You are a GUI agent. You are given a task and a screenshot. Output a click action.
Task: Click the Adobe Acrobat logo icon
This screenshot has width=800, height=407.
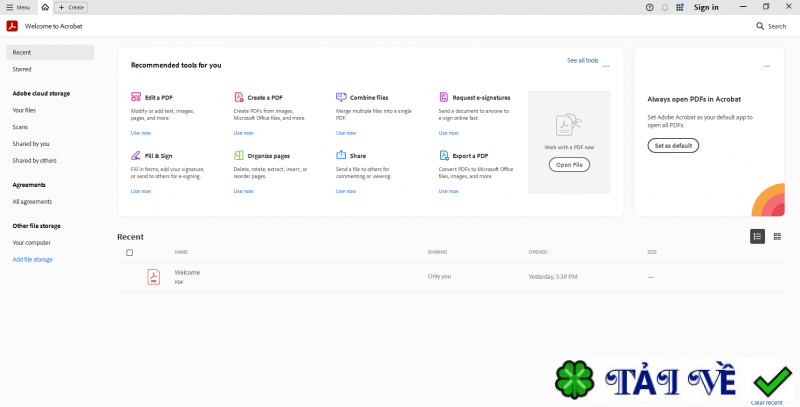click(x=12, y=26)
